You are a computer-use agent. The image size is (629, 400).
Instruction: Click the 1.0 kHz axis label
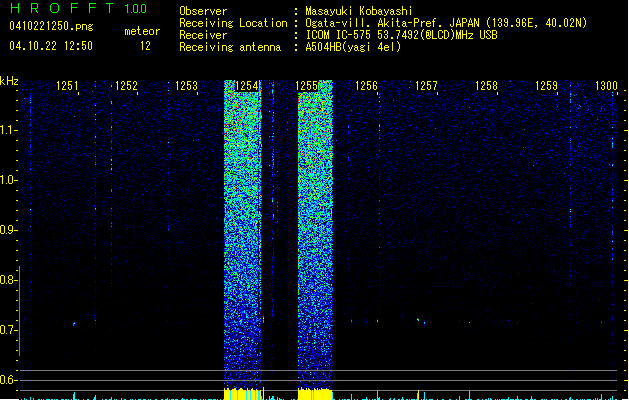[8, 180]
